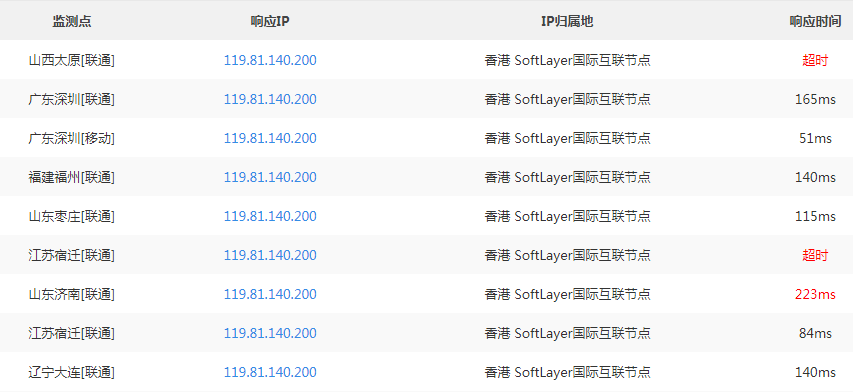Open the IP link in 广东深圳[移动] row

[x=270, y=139]
